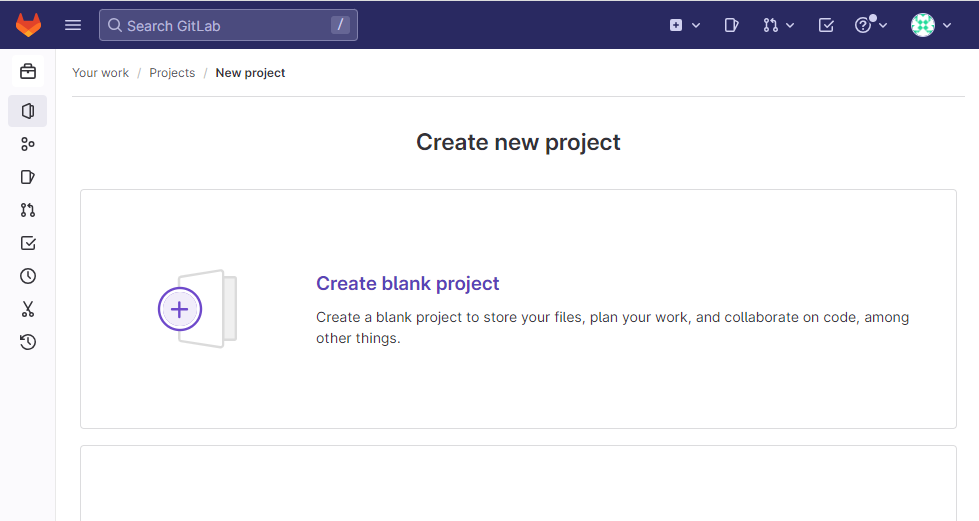Image resolution: width=979 pixels, height=521 pixels.
Task: Open the Your work briefcase icon
Action: coord(27,71)
